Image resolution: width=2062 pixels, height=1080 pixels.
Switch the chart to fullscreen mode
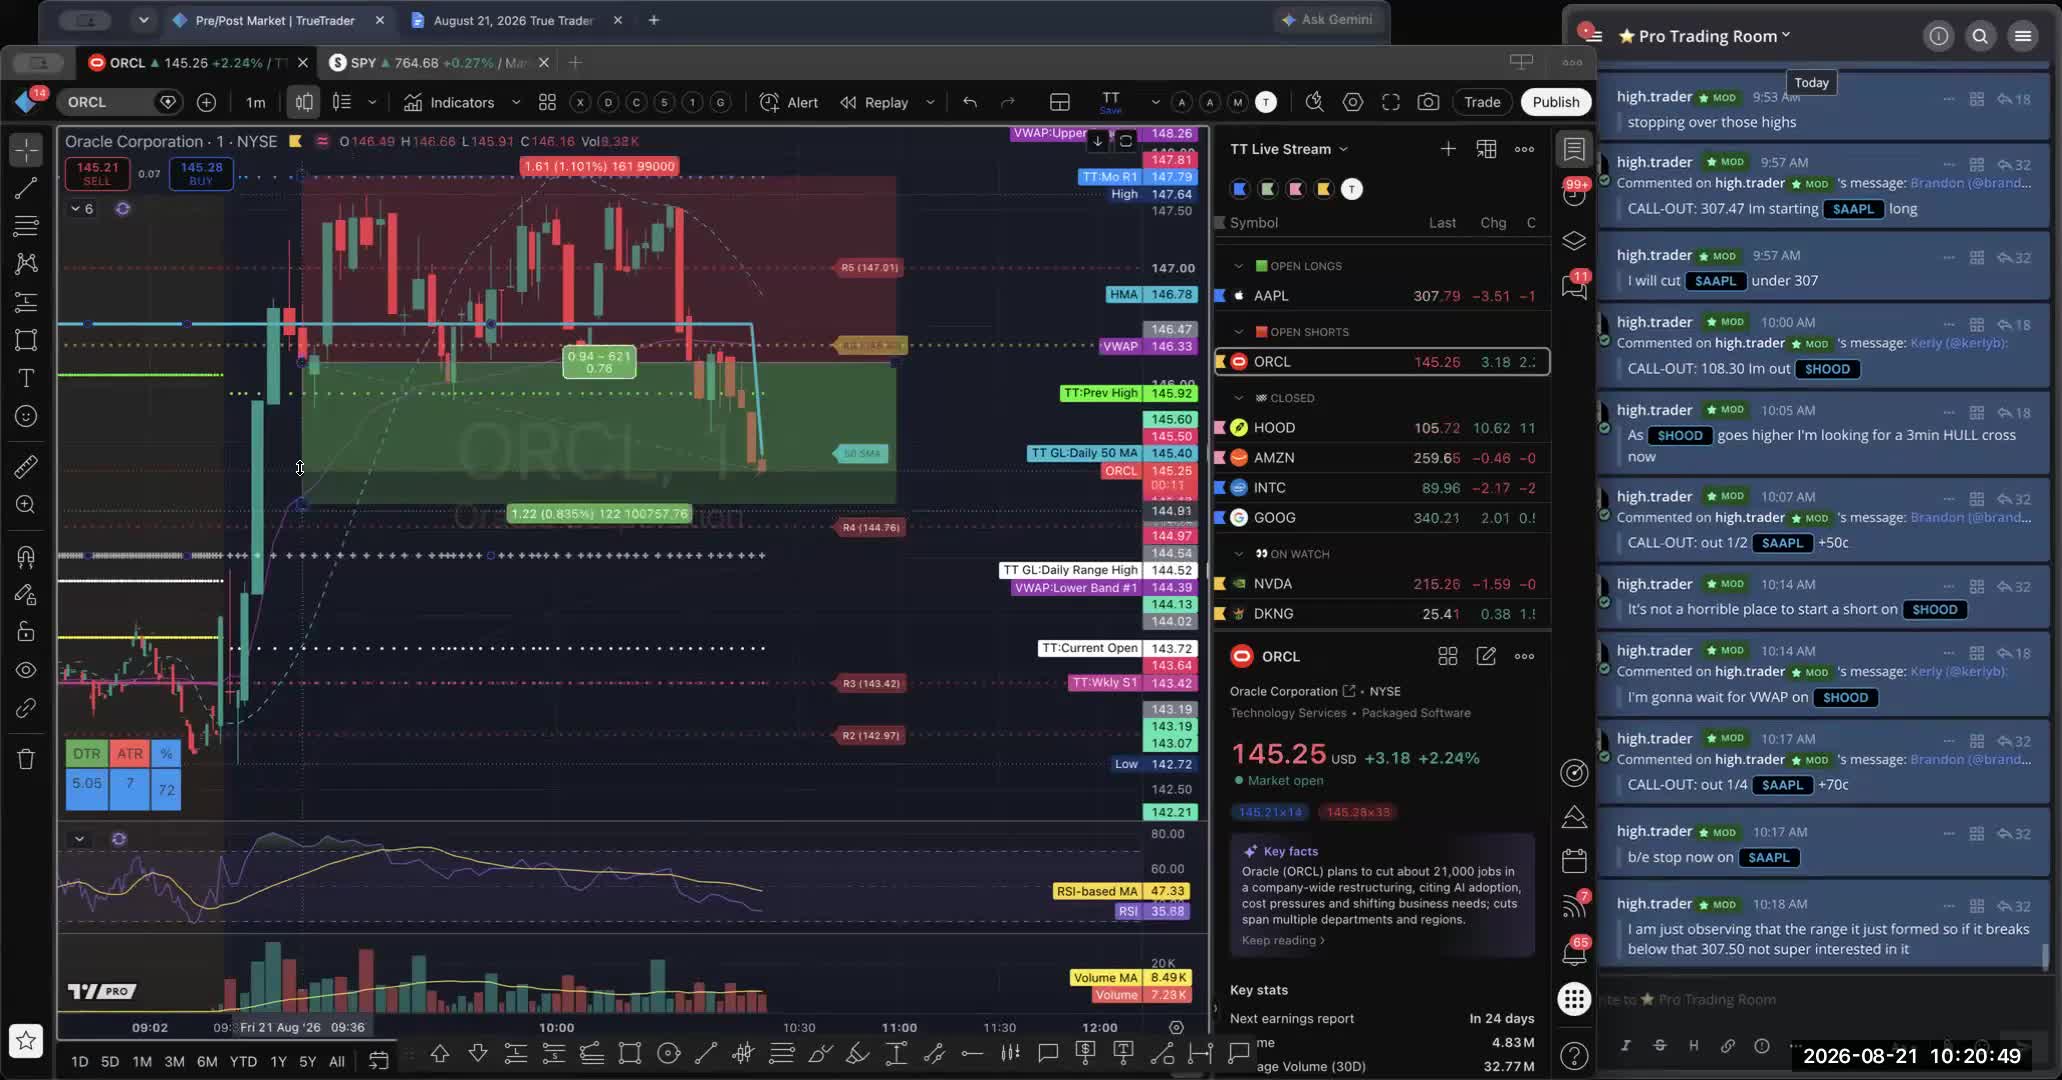[1391, 102]
